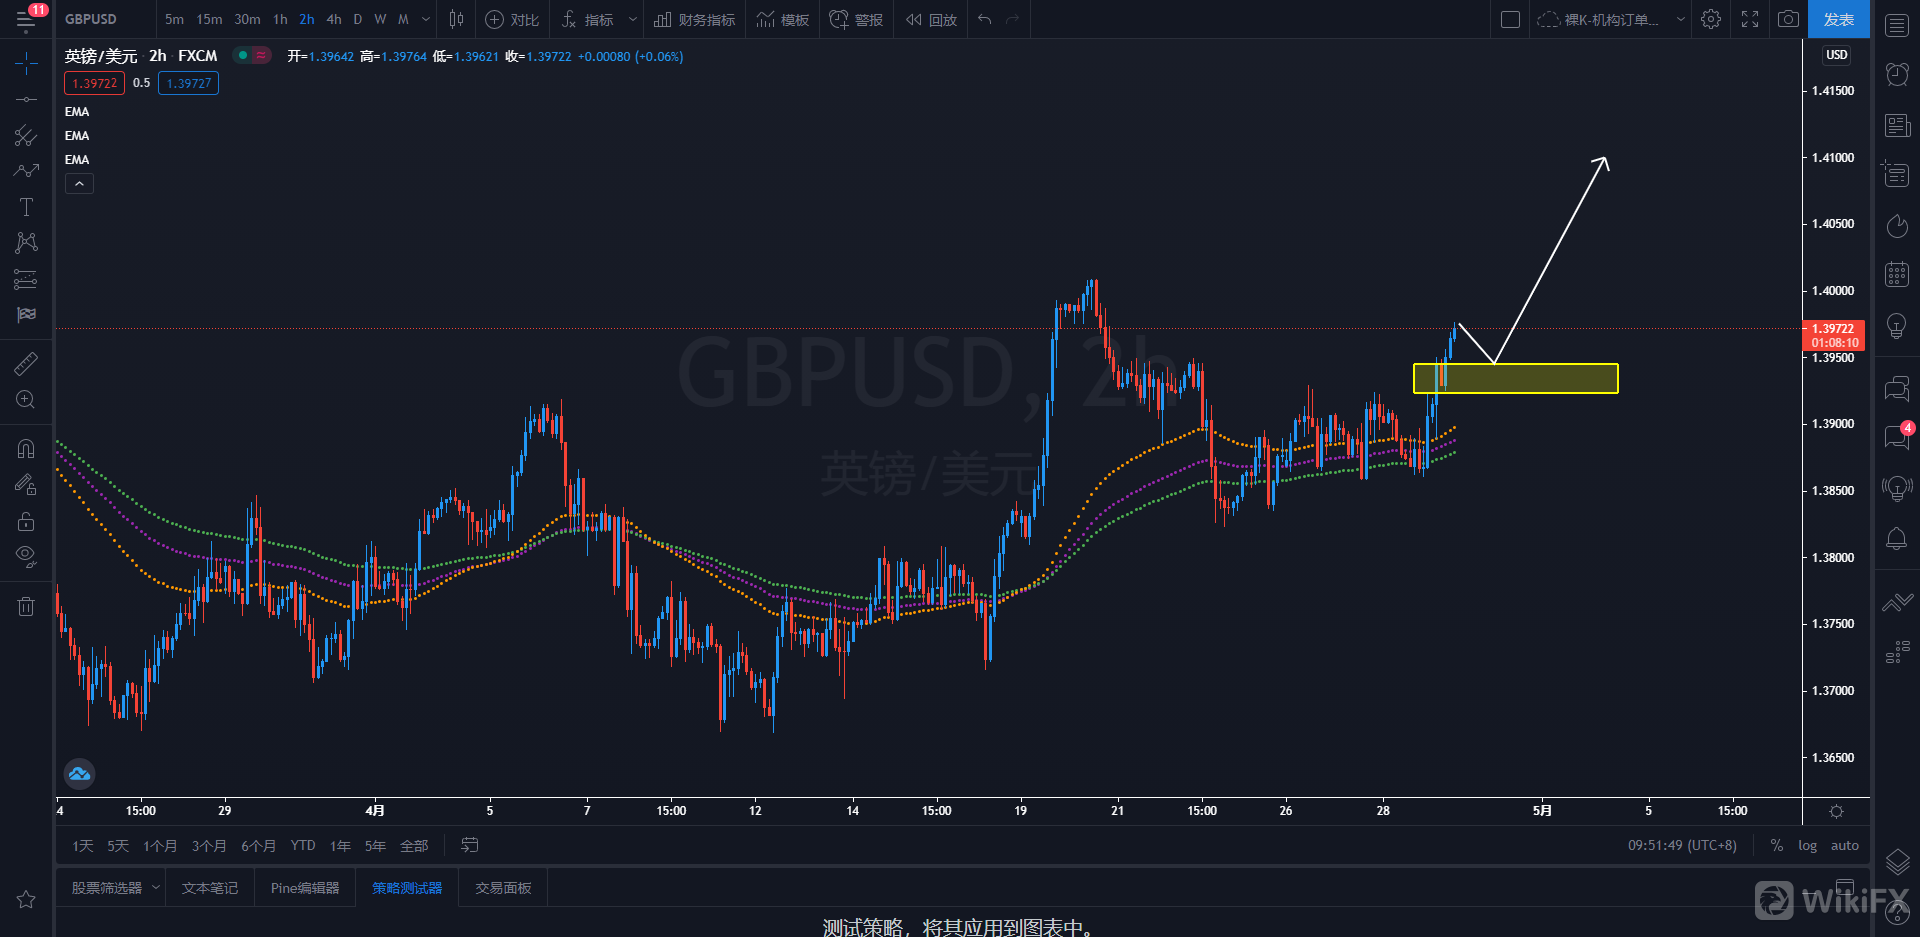
Task: Open the indicators template dropdown arrow
Action: click(632, 19)
